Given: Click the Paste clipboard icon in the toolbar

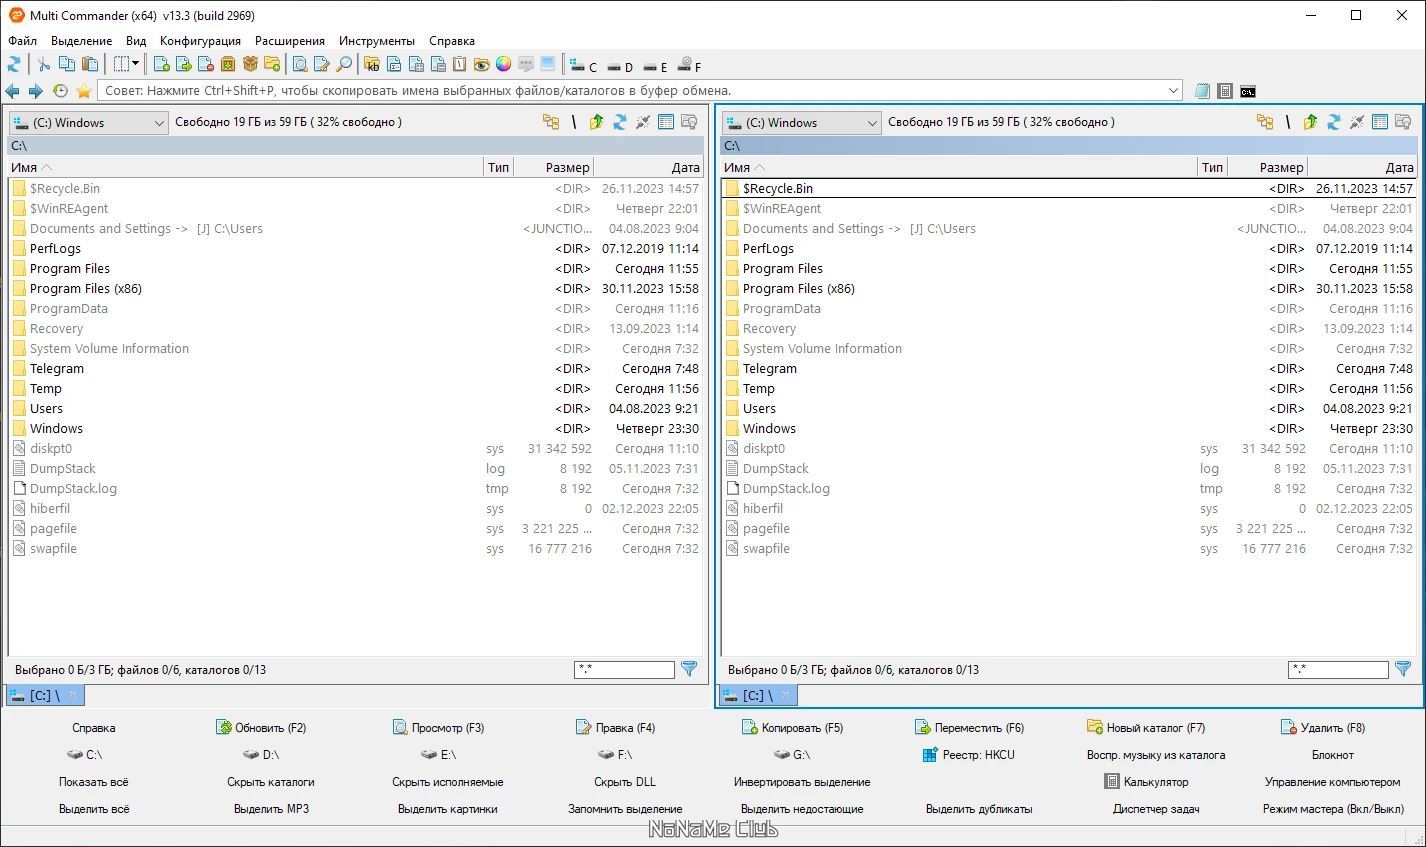Looking at the screenshot, I should pyautogui.click(x=90, y=64).
